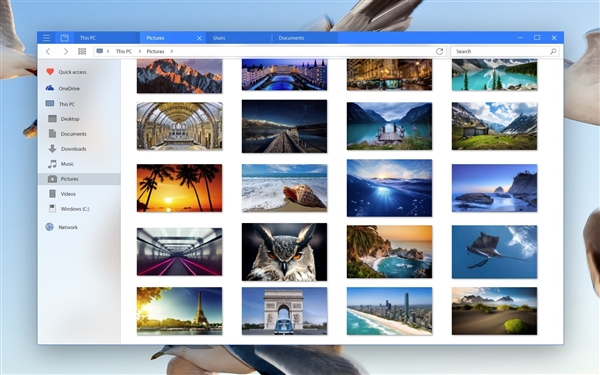Go back with the left arrow
The width and height of the screenshot is (600, 375).
48,51
